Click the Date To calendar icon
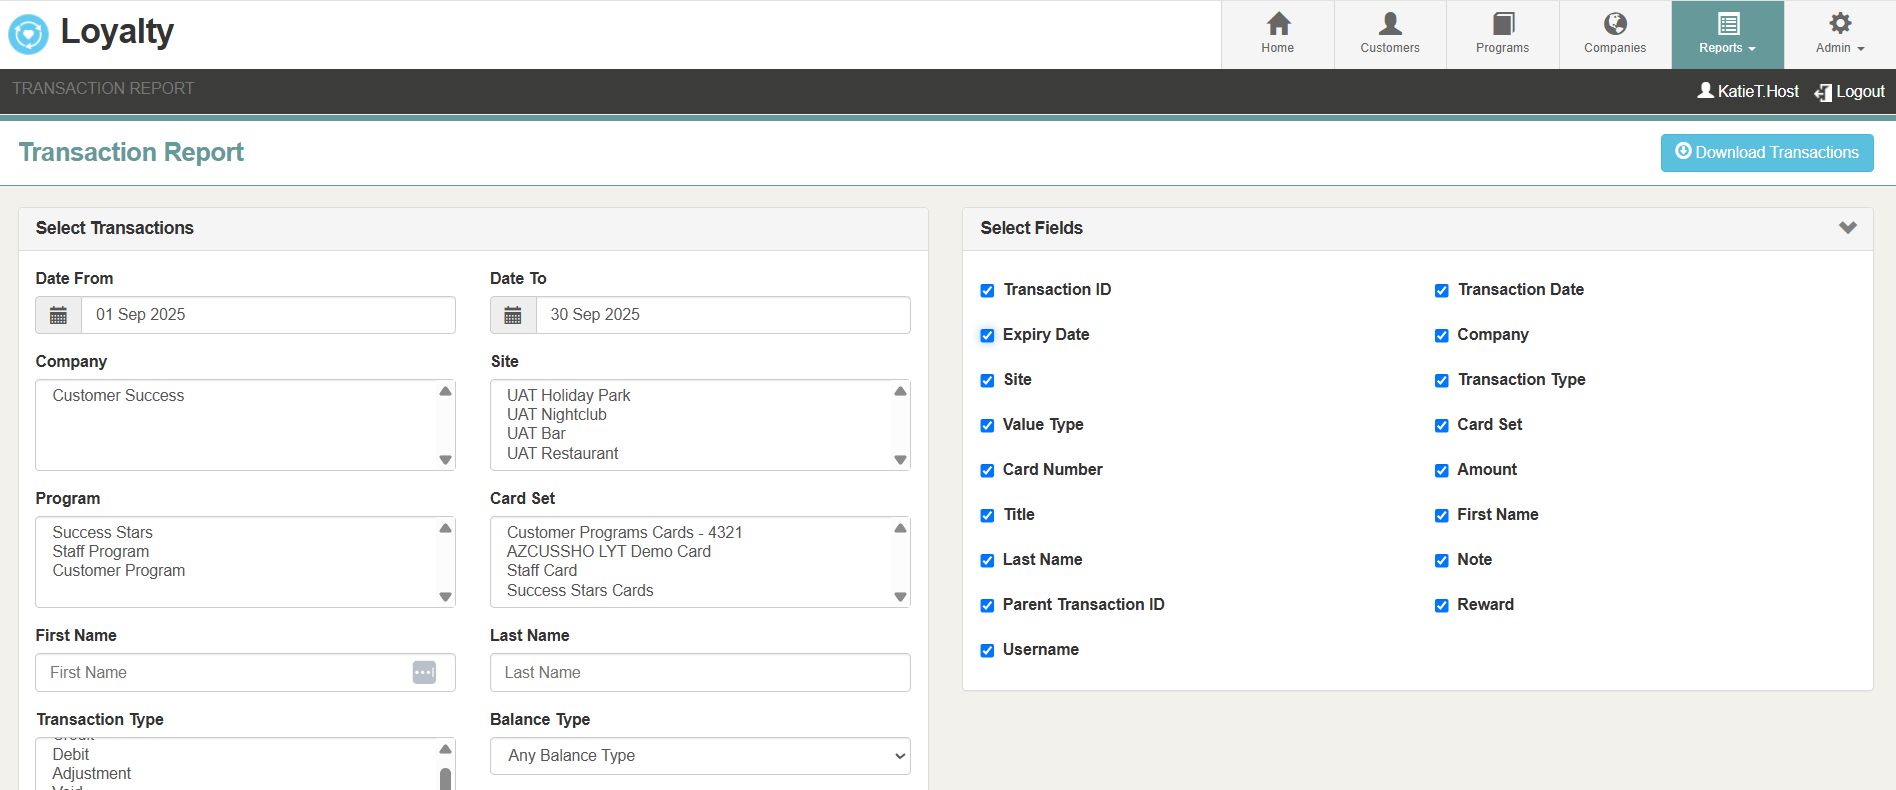The width and height of the screenshot is (1896, 790). 513,315
